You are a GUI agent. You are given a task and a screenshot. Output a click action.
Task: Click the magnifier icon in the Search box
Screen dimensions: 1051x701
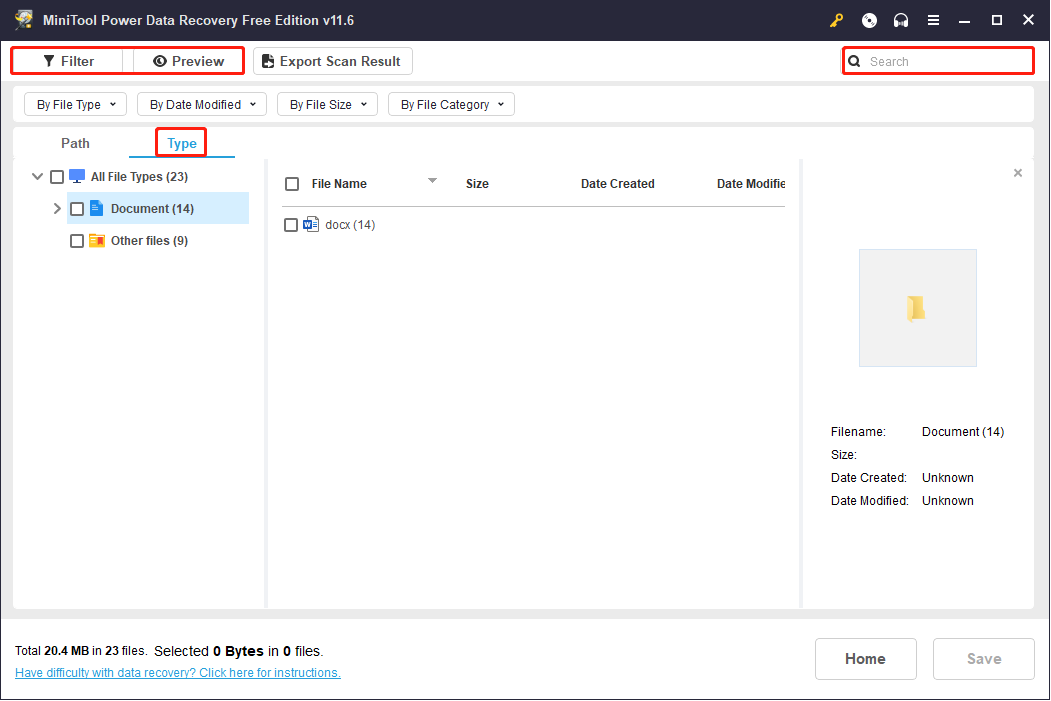[854, 62]
